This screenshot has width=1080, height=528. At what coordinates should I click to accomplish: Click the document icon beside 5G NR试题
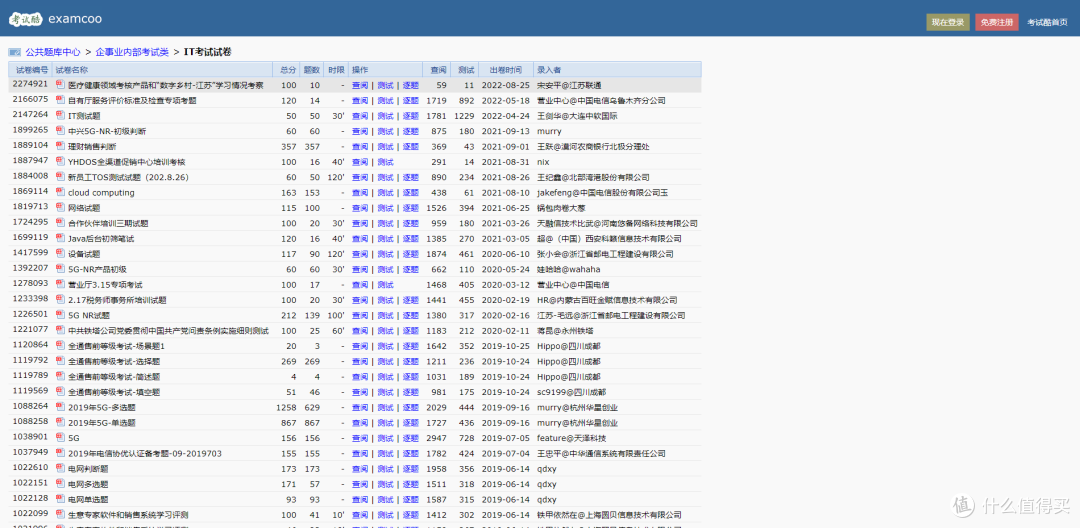(x=60, y=315)
